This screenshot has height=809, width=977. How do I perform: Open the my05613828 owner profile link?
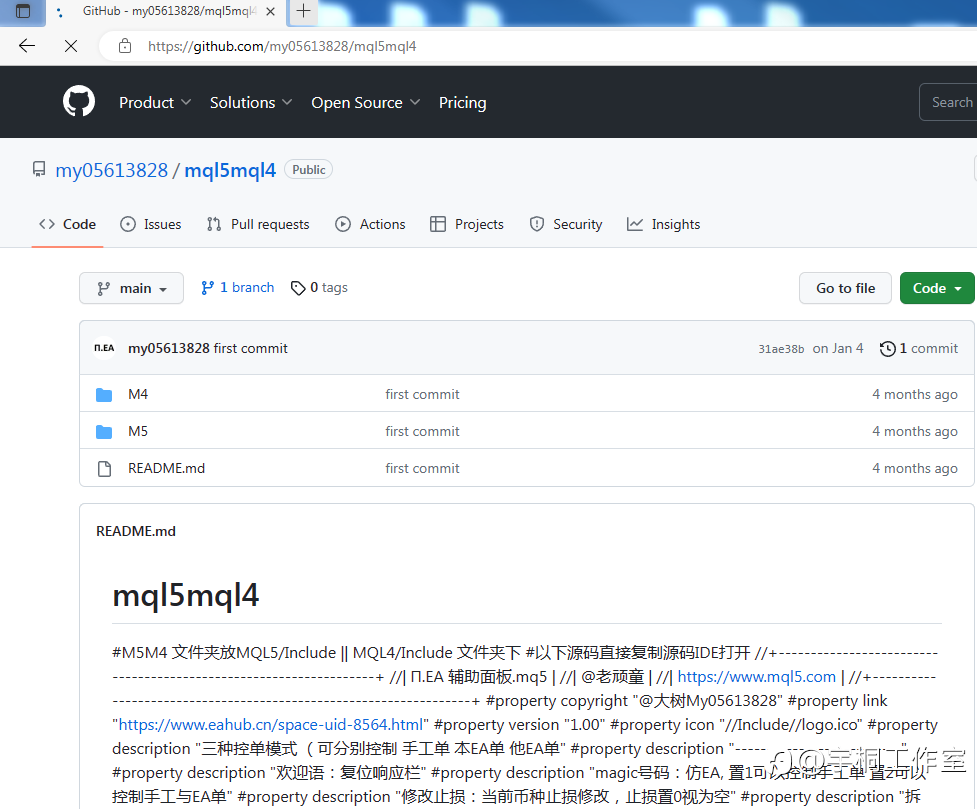(112, 170)
